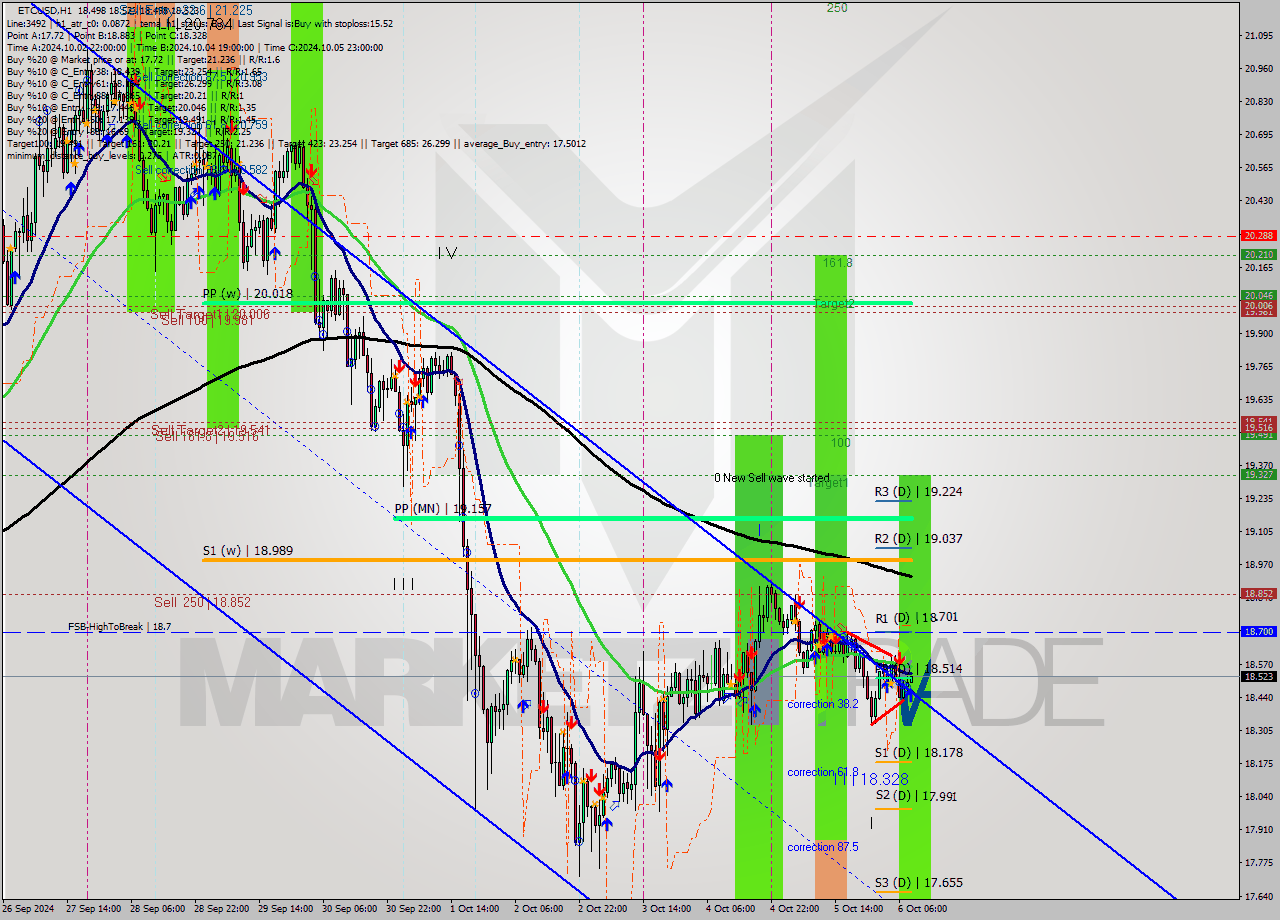Click the 'S1 (D) | 18.178' support label
Screen dimensions: 1280x920
point(918,753)
